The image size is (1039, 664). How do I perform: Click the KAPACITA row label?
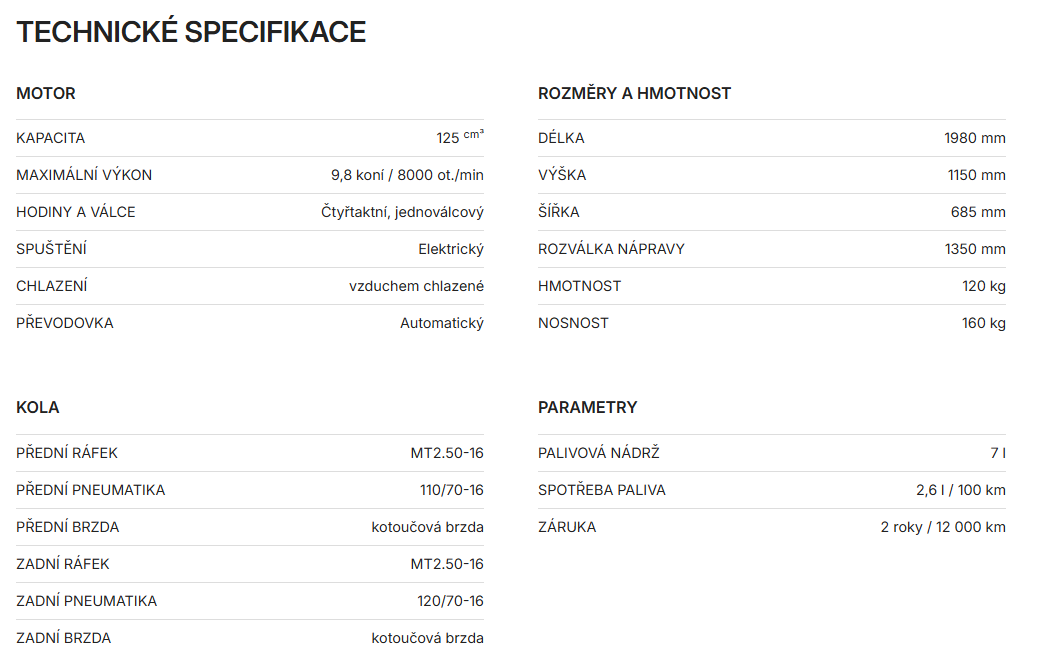click(50, 138)
